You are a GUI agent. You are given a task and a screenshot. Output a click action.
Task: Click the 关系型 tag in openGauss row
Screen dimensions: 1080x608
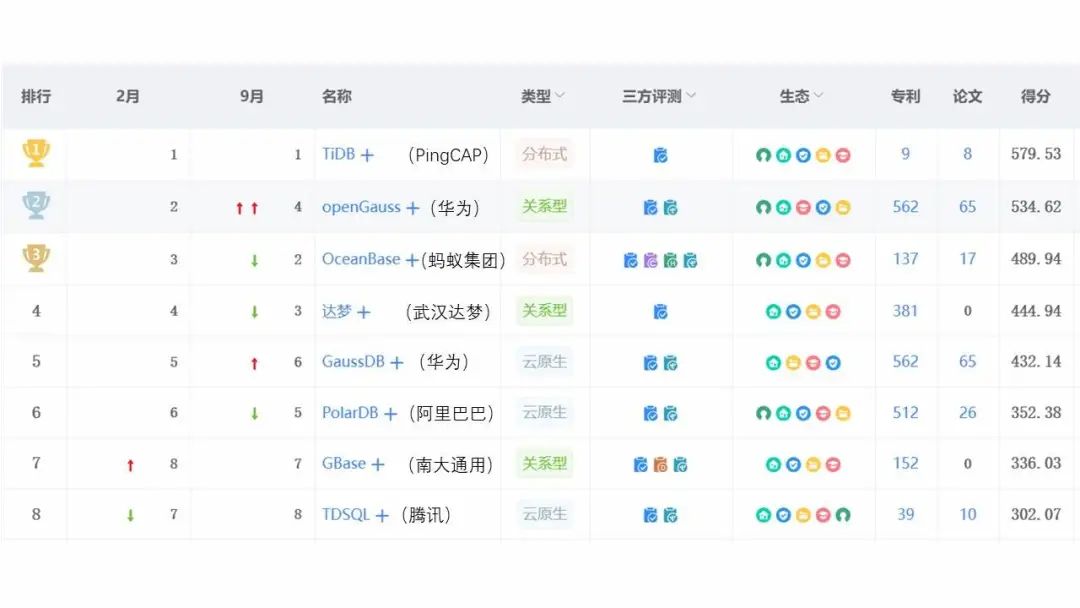pos(544,207)
